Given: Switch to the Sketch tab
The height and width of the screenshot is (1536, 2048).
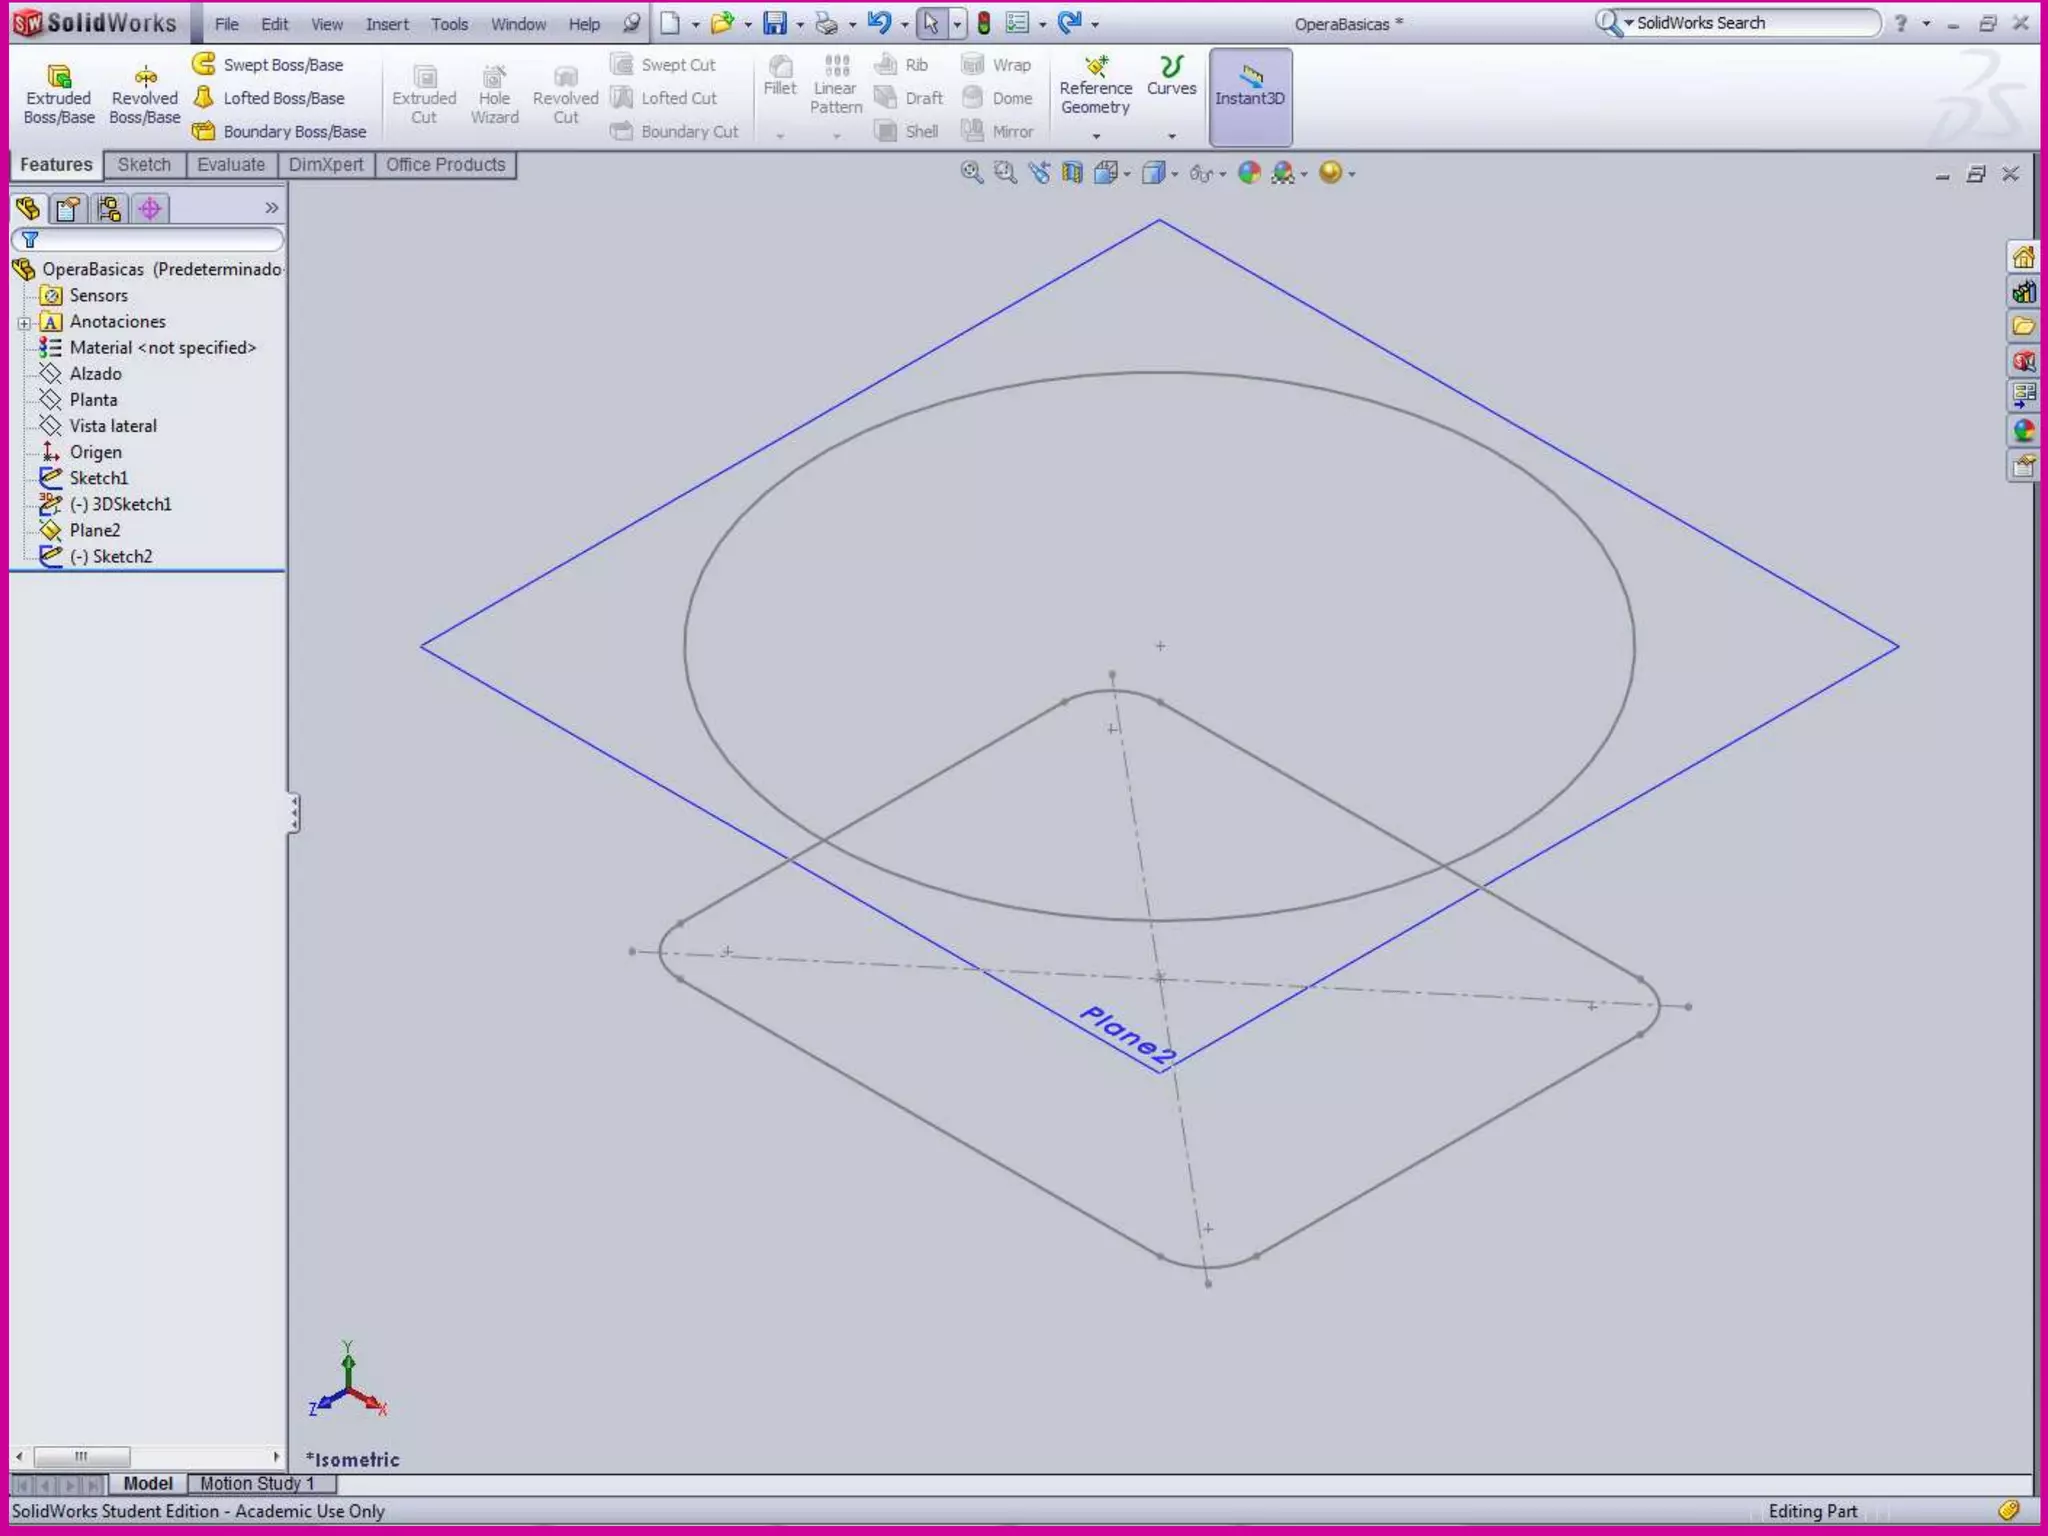Looking at the screenshot, I should (x=144, y=165).
